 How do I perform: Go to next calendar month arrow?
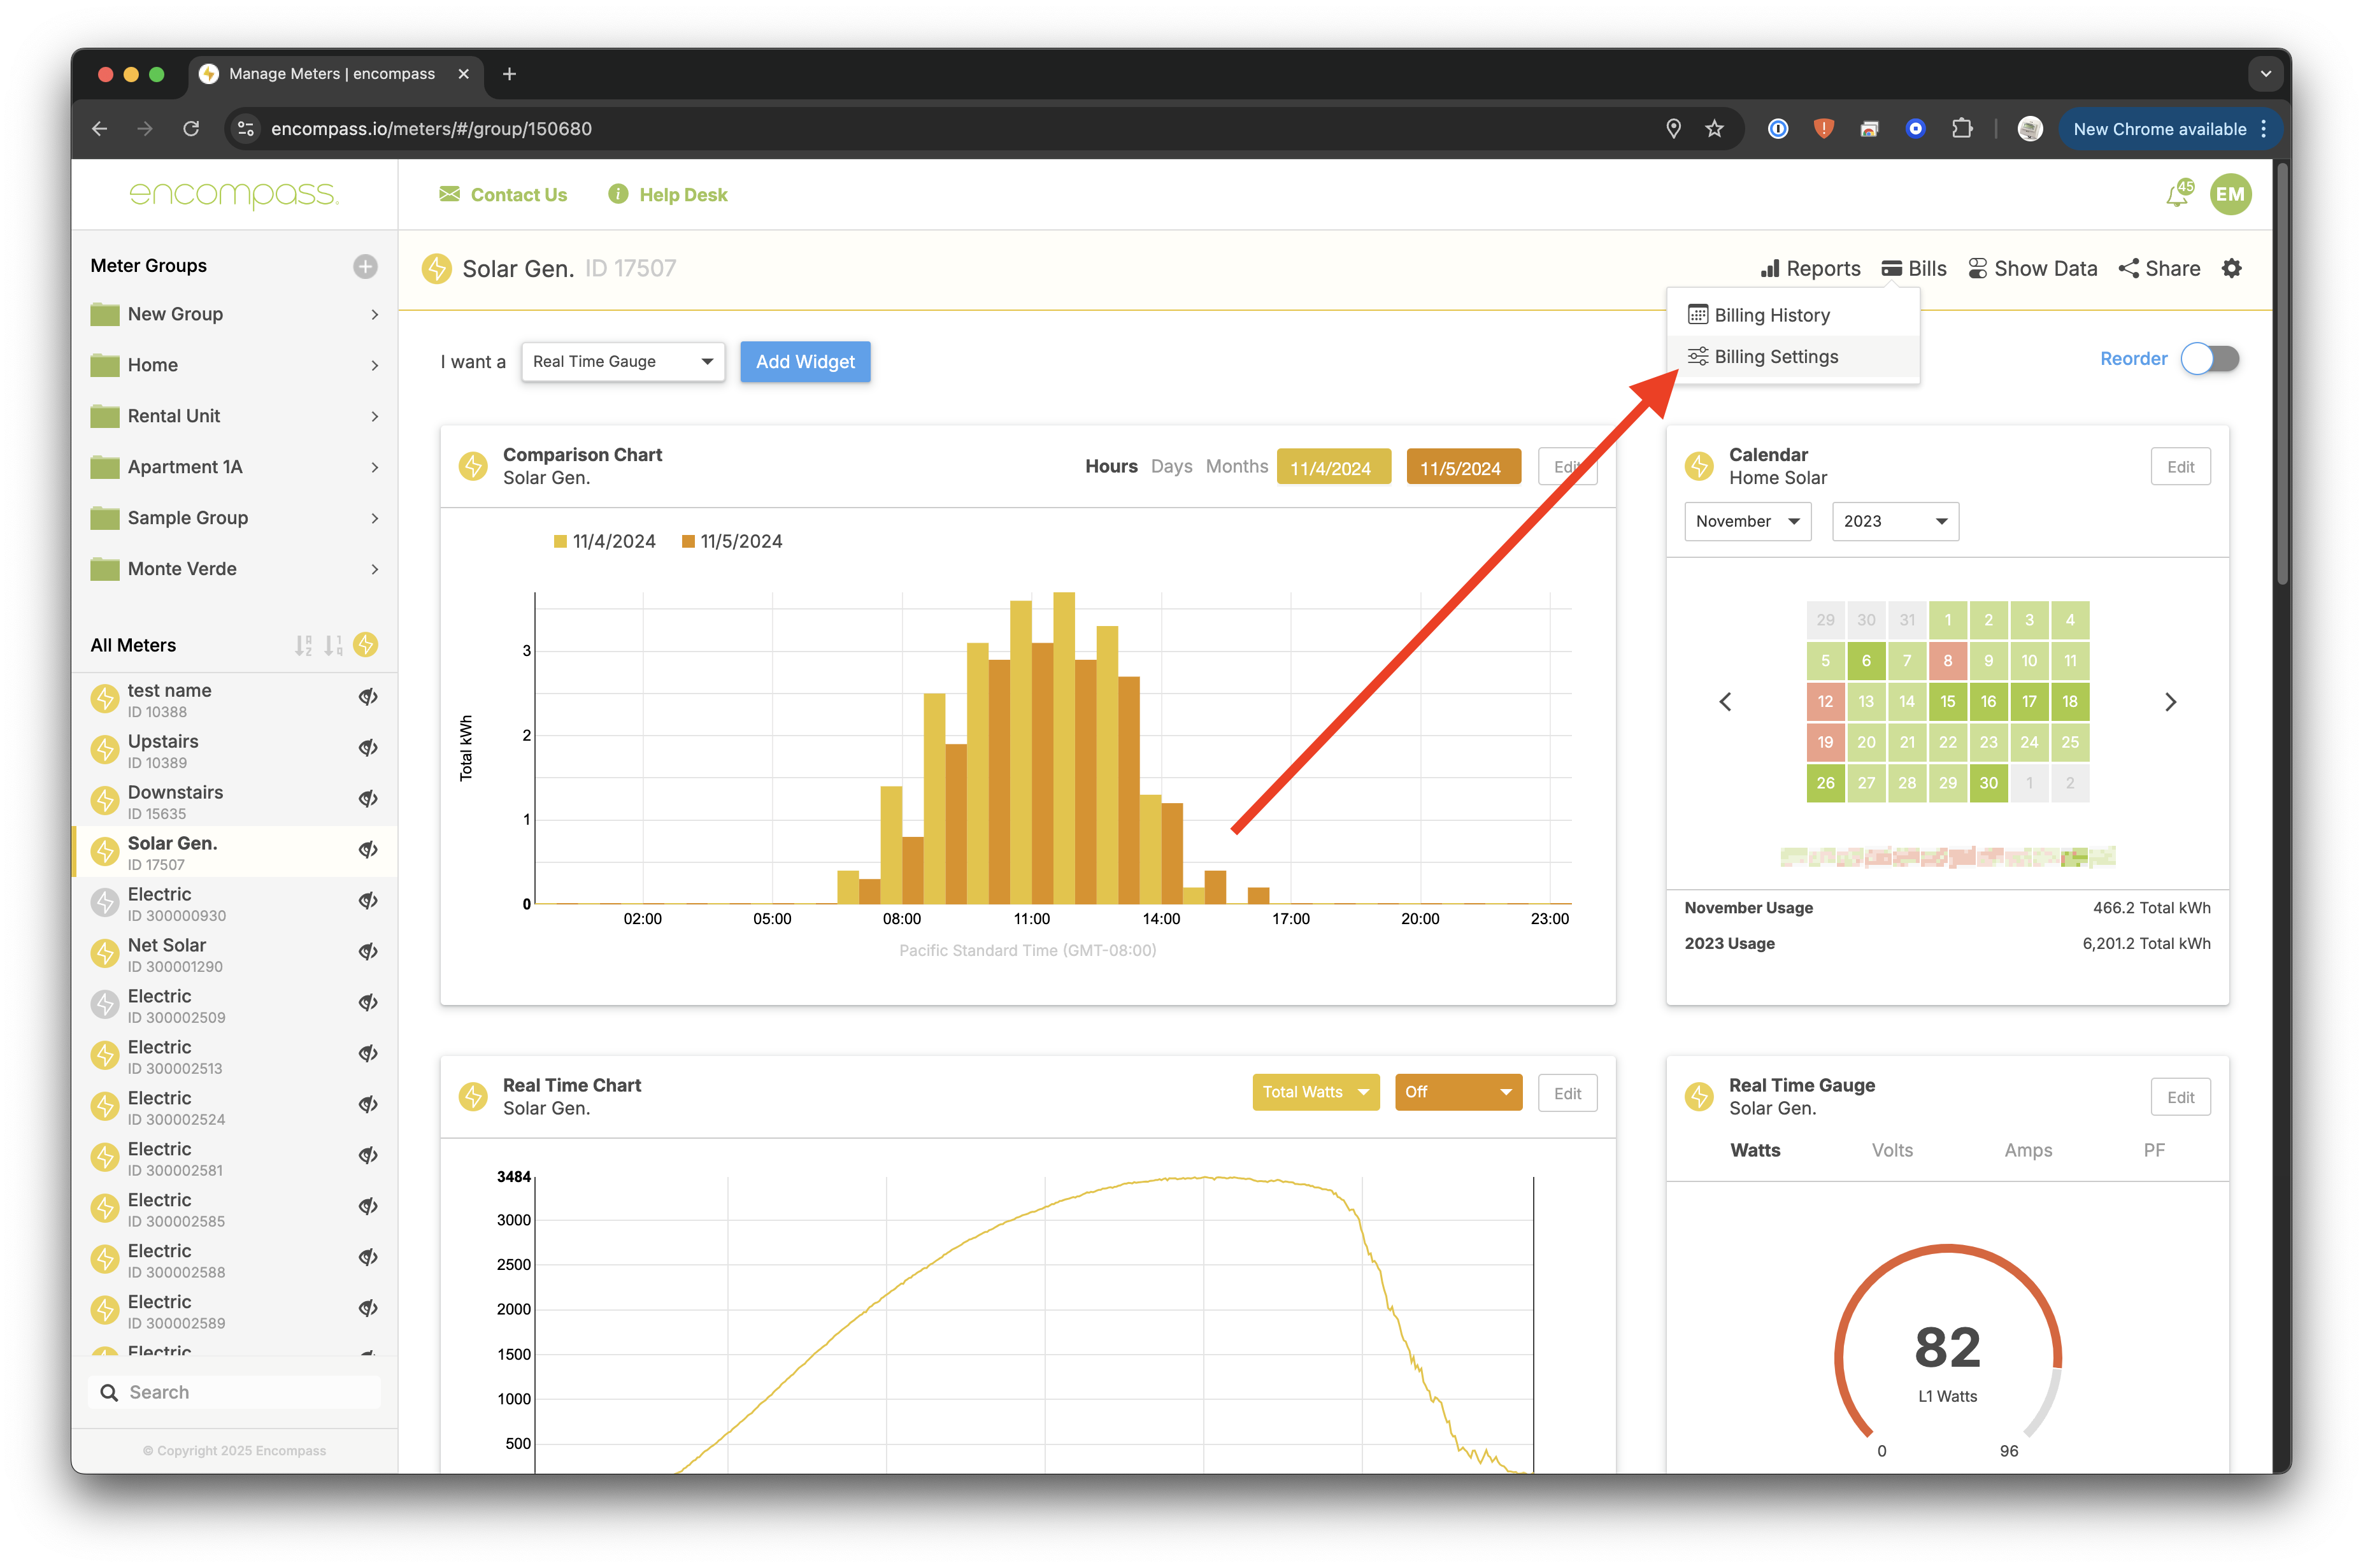(x=2169, y=702)
